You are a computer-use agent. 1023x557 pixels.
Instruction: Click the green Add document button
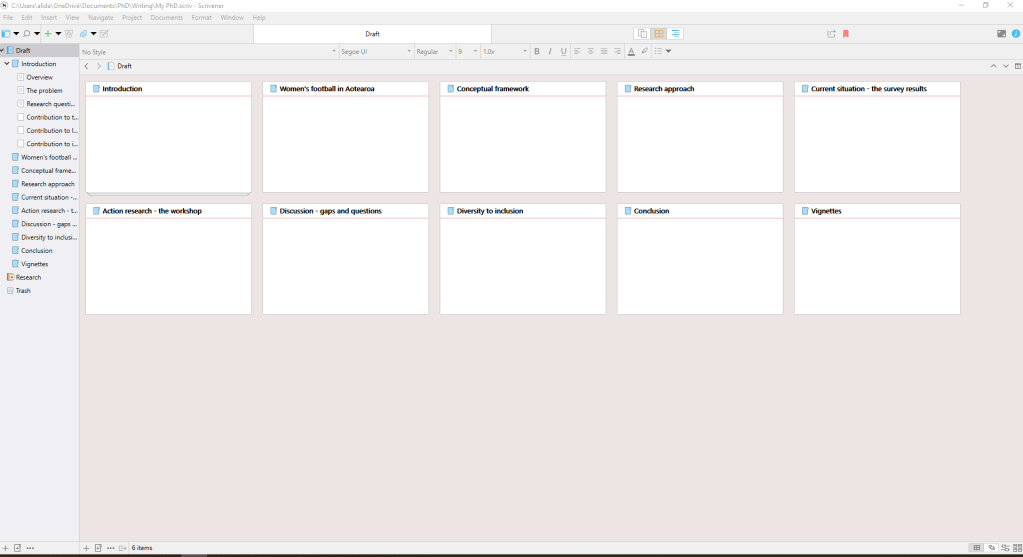click(47, 34)
